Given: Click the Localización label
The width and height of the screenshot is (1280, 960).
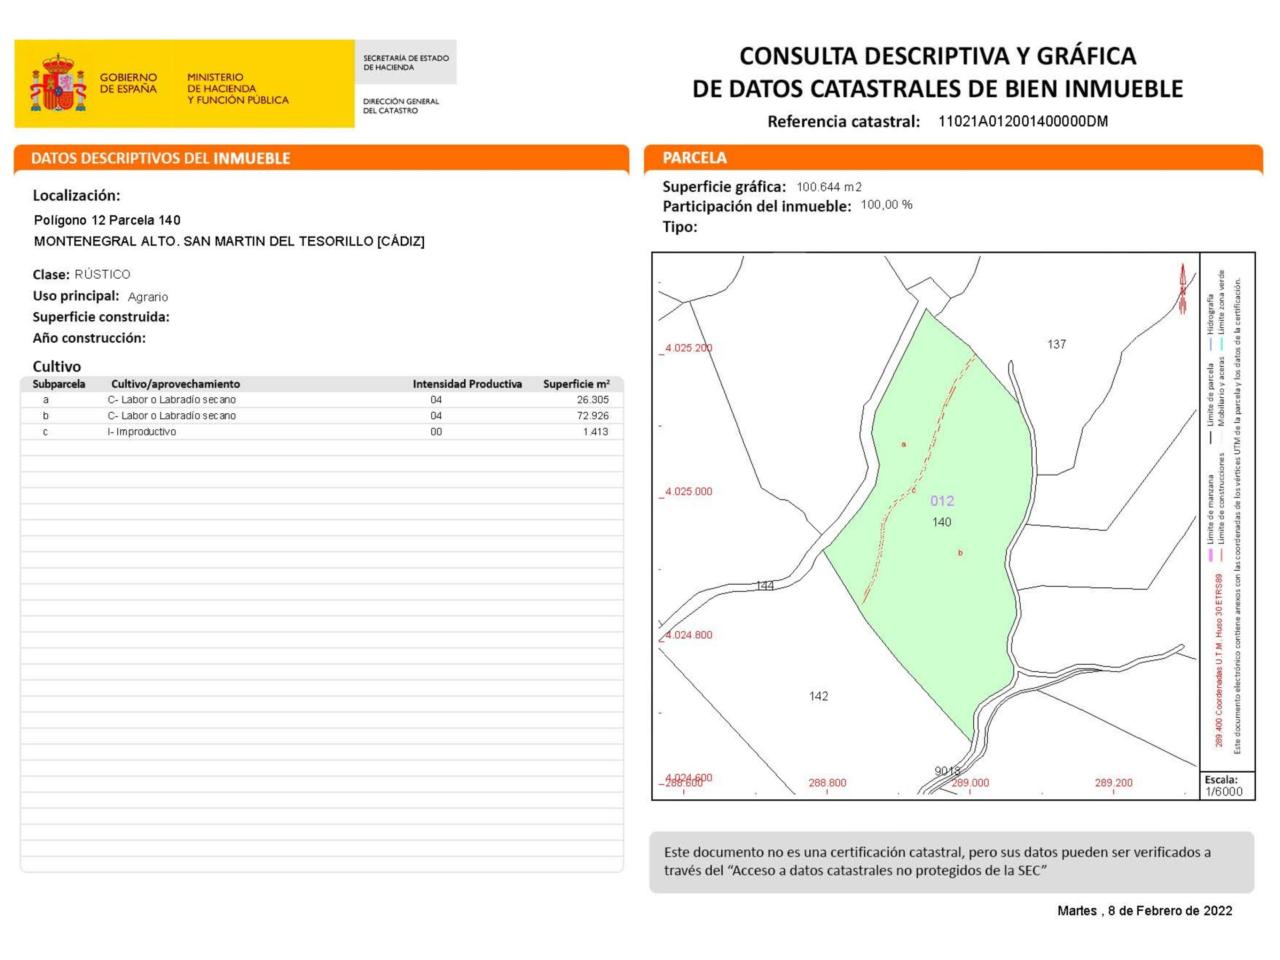Looking at the screenshot, I should [76, 196].
